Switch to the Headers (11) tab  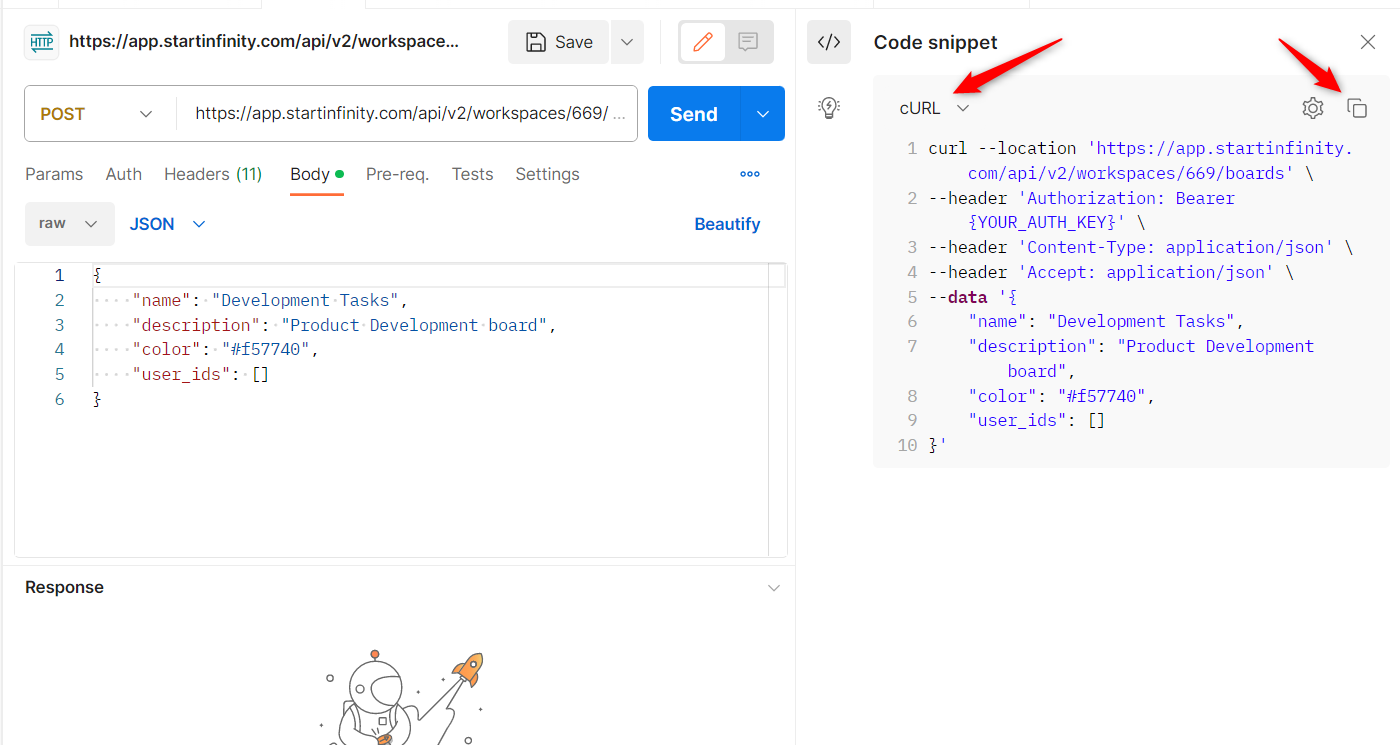(213, 174)
